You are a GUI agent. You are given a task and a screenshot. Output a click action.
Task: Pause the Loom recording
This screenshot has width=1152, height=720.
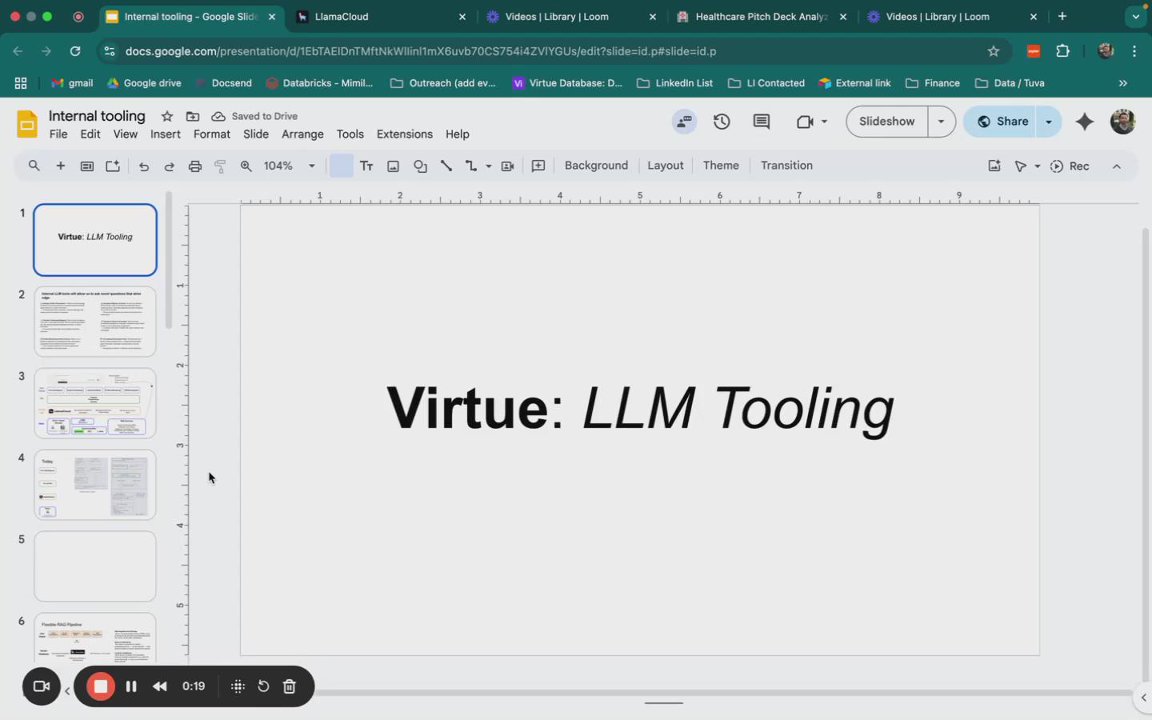tap(131, 686)
